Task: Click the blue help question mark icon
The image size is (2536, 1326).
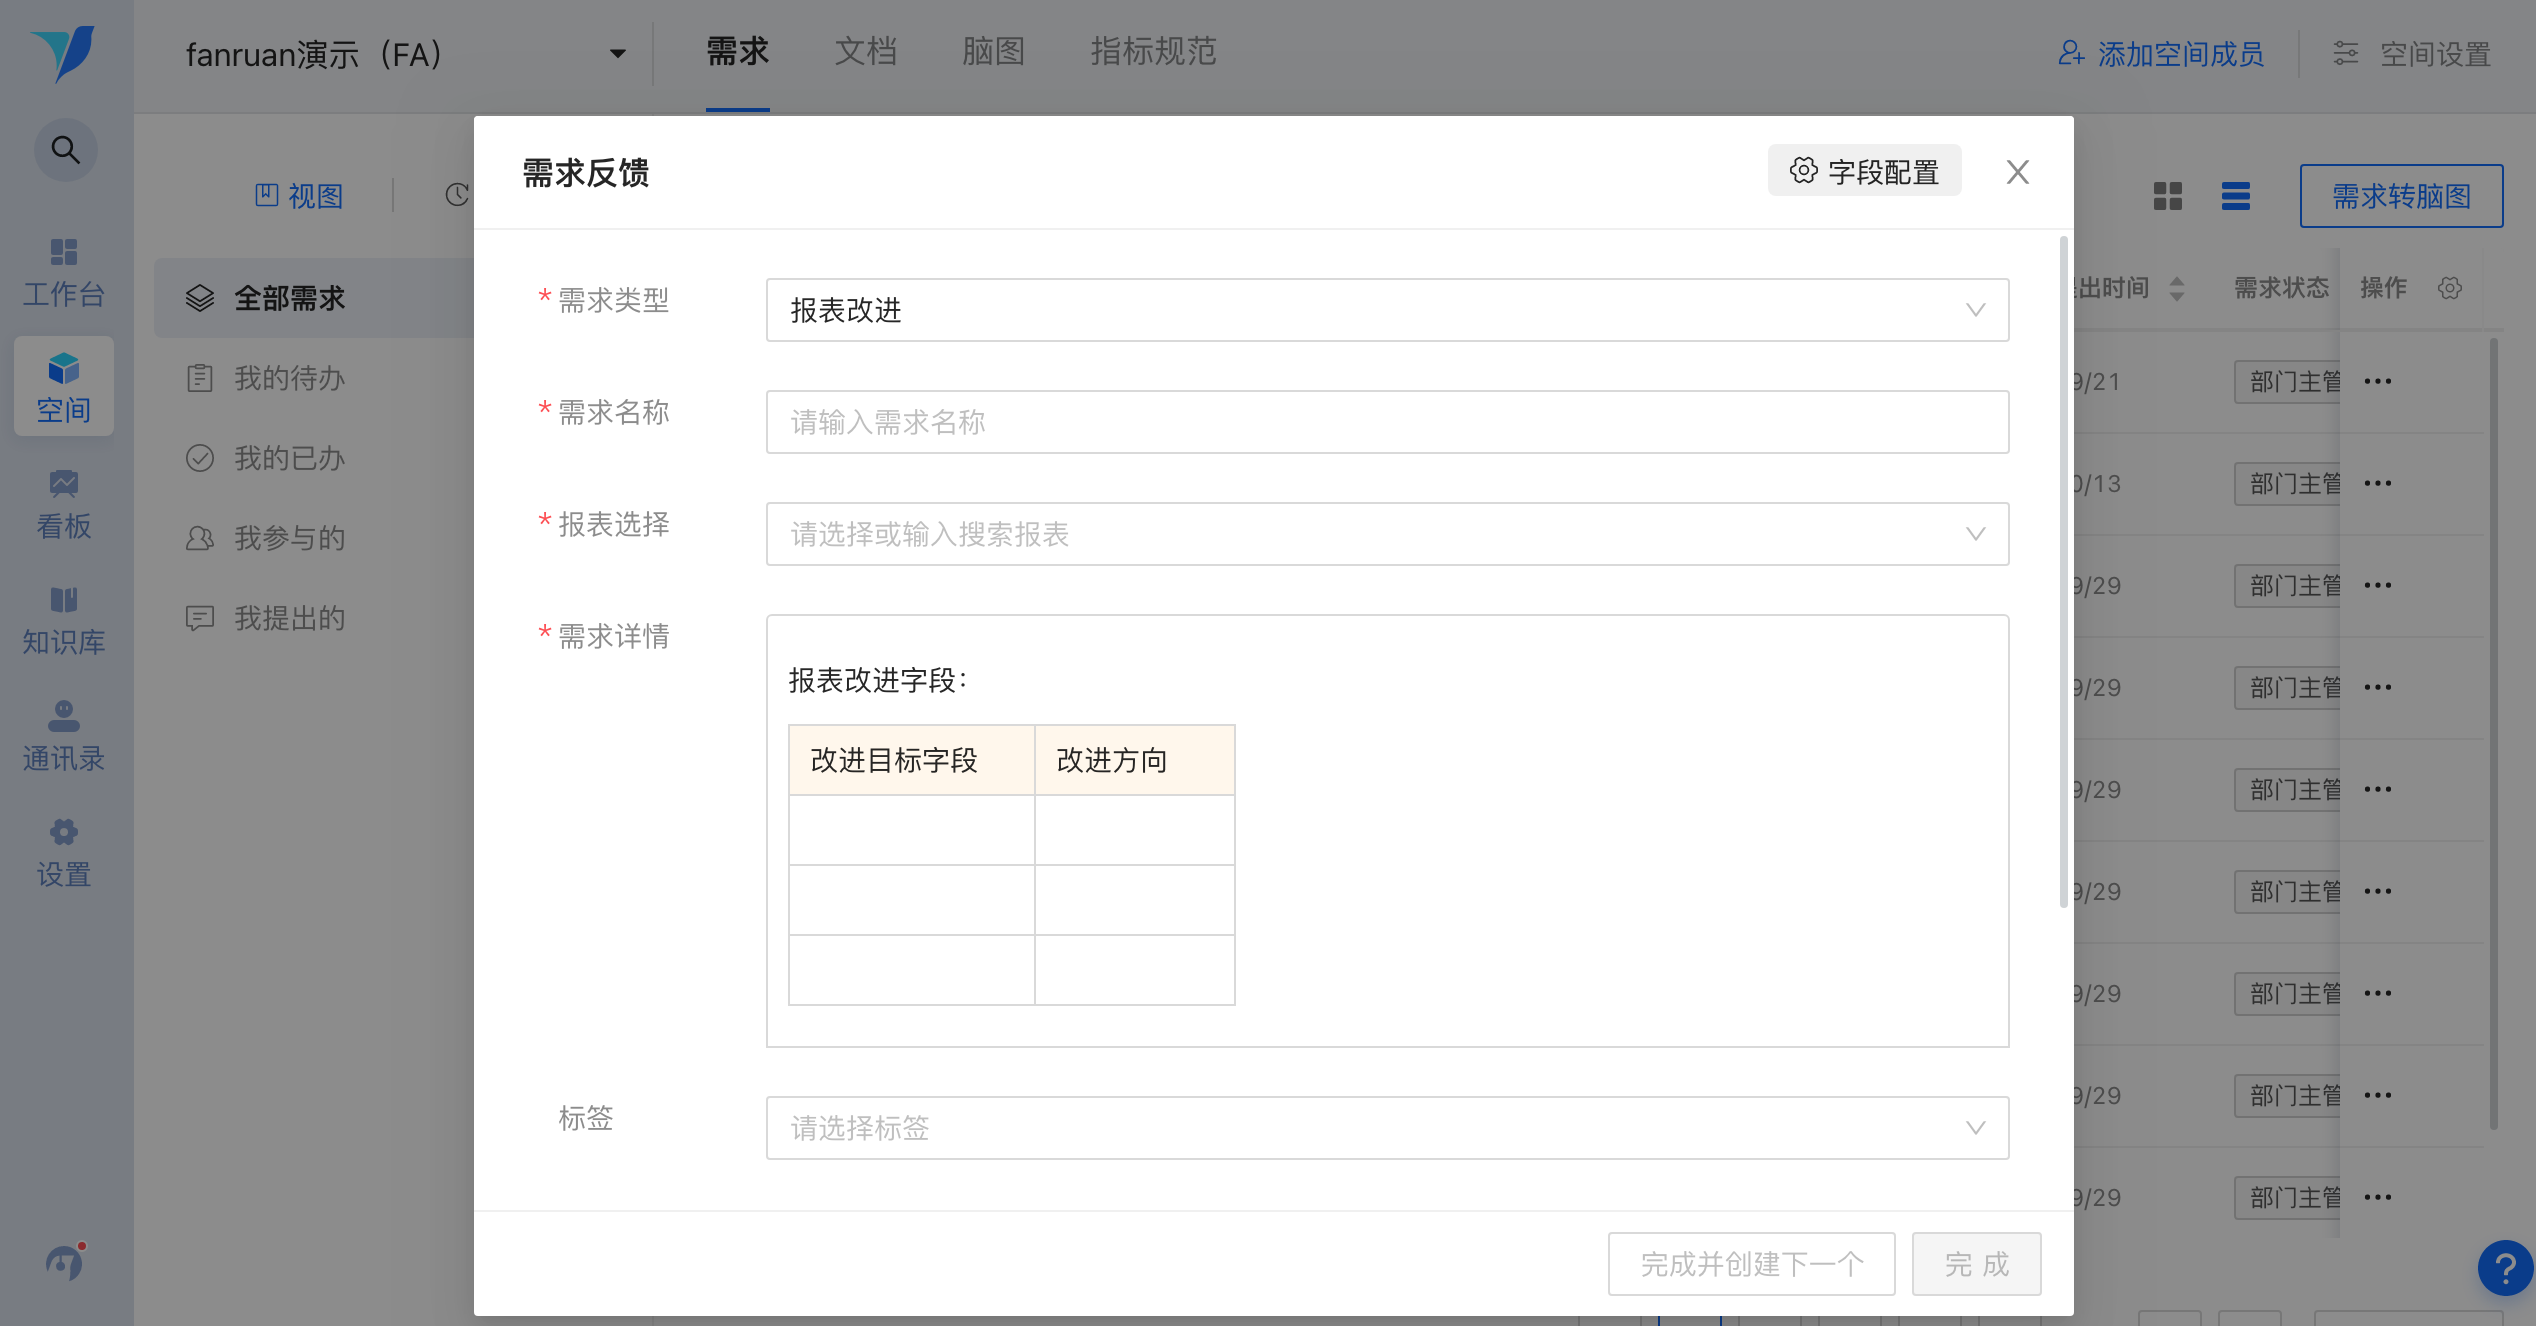Action: 2504,1268
